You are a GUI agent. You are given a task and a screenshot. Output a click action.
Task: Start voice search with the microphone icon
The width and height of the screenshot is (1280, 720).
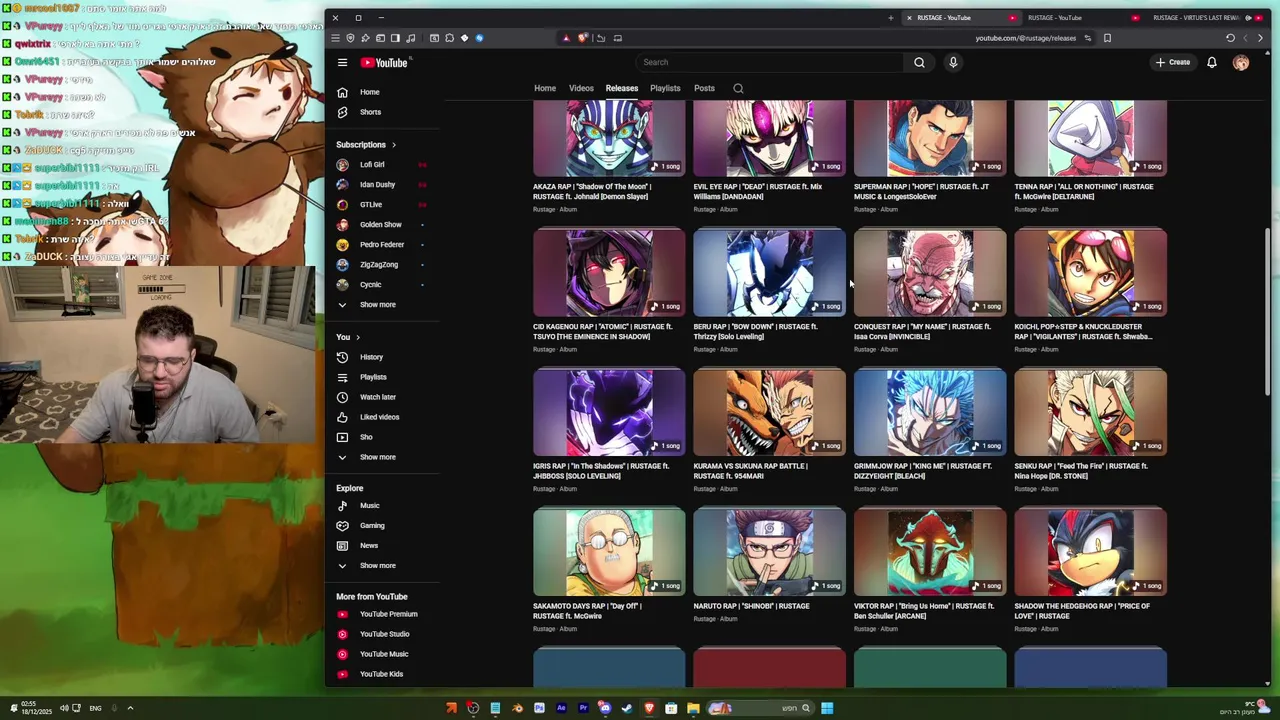tap(953, 62)
